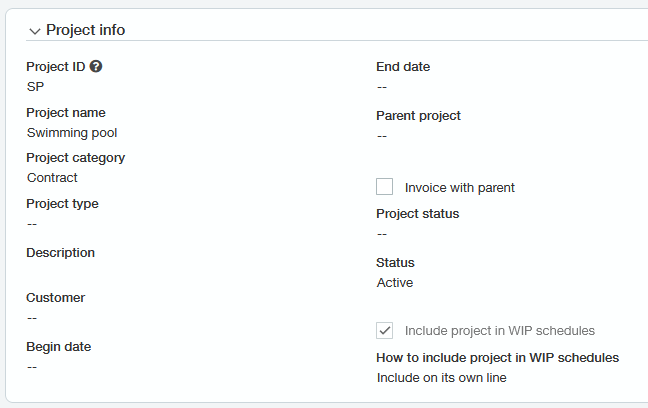Click the Customer empty value

coord(32,318)
